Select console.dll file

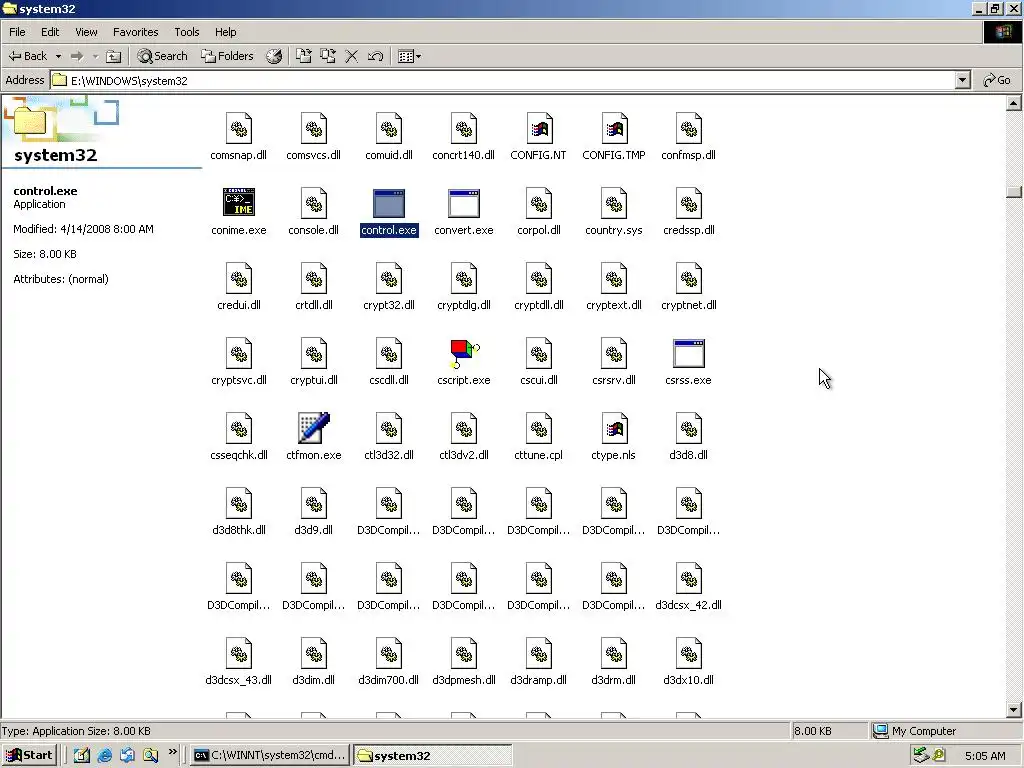coord(313,212)
